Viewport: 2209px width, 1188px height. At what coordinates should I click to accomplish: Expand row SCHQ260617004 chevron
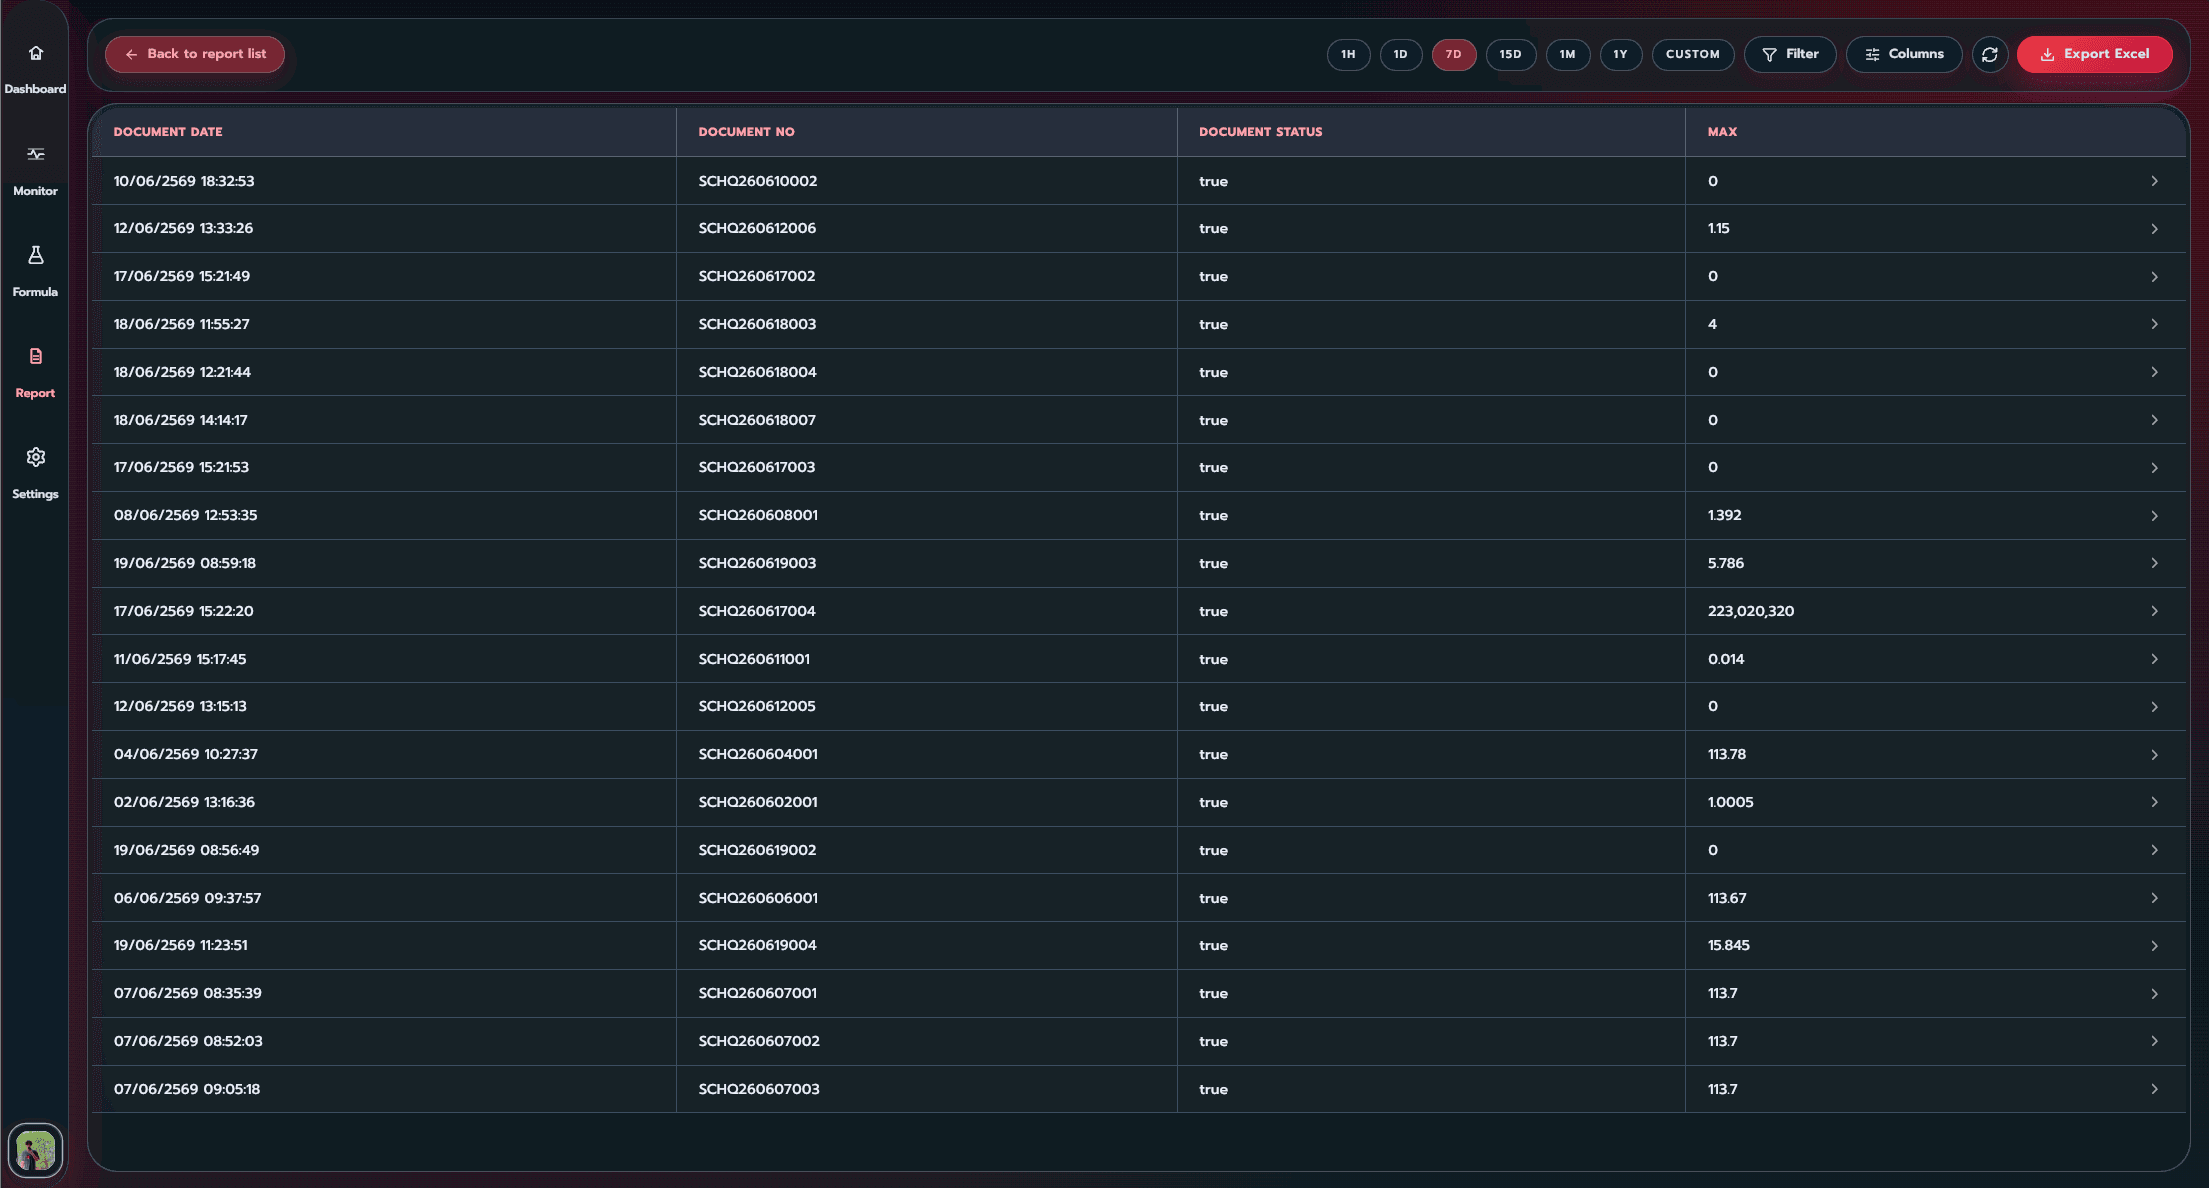point(2154,611)
